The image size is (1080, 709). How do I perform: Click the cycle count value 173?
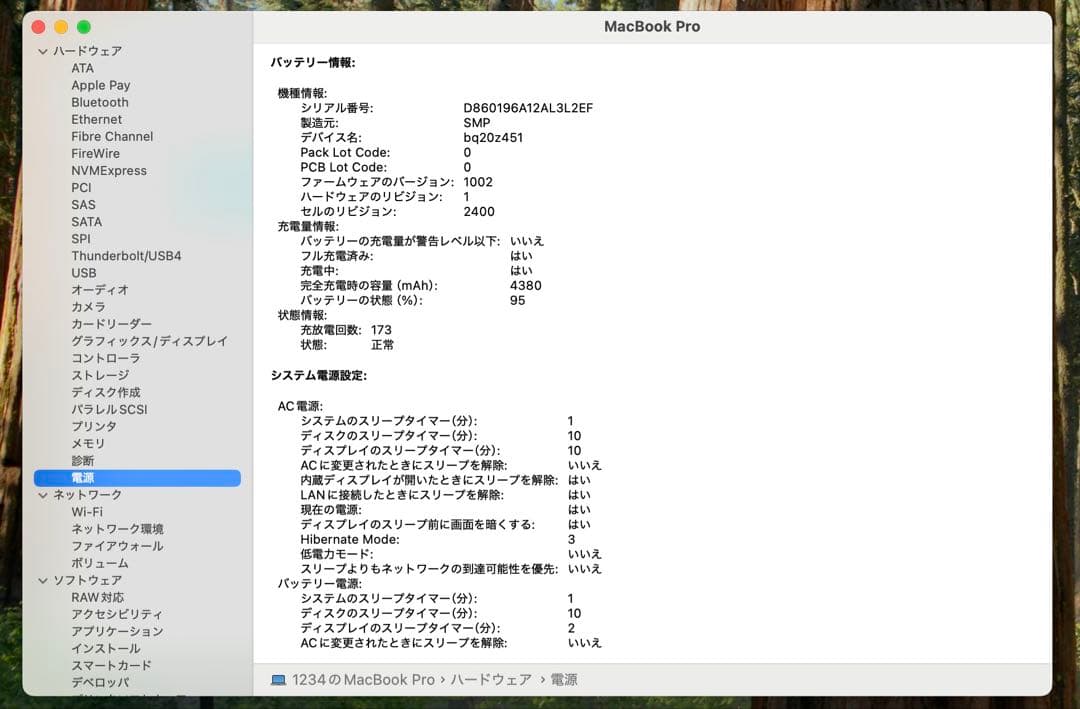(381, 330)
